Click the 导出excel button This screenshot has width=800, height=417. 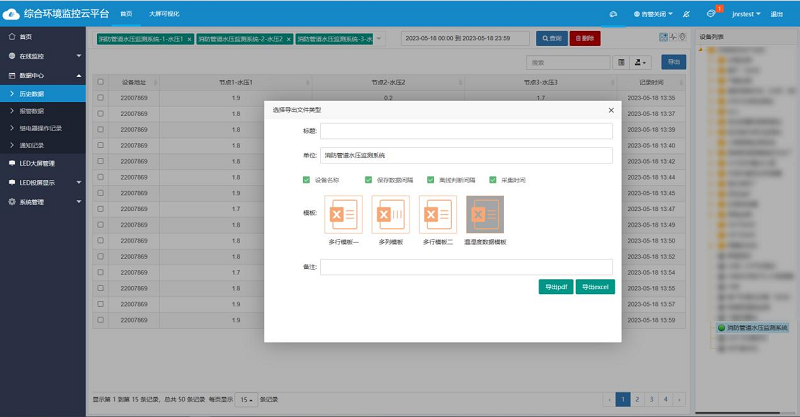595,287
